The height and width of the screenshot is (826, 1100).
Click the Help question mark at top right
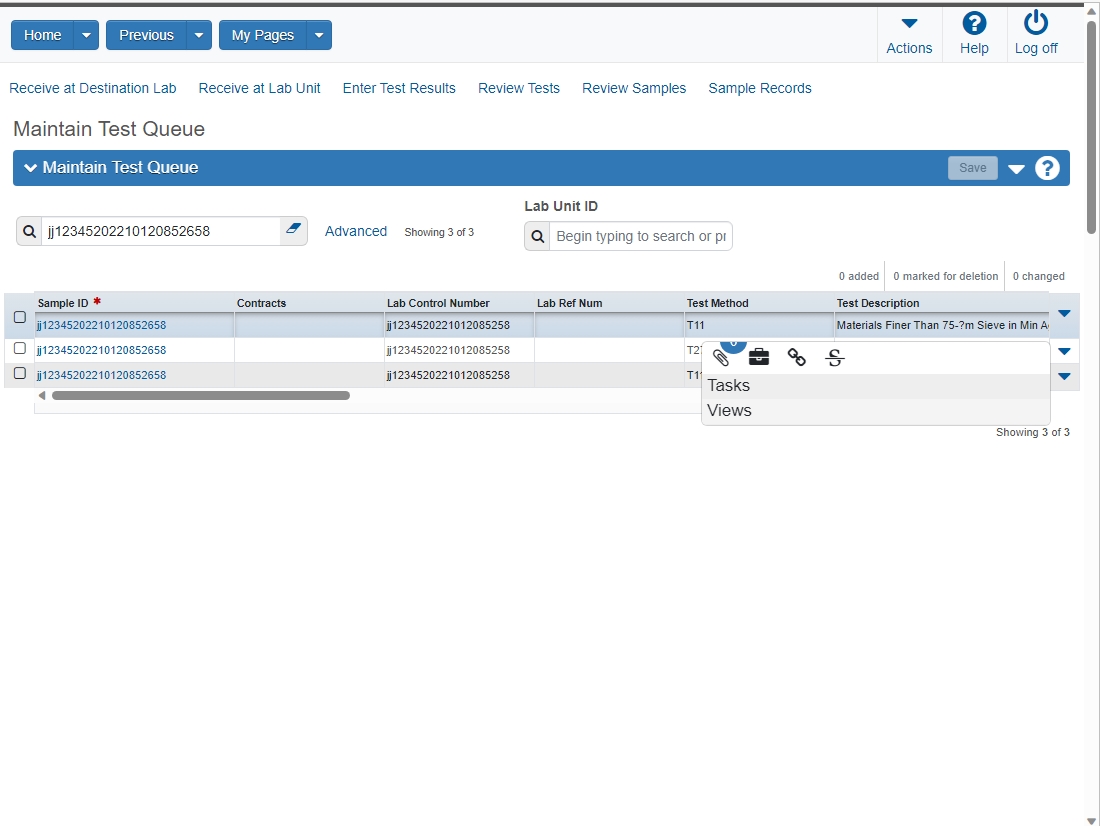pyautogui.click(x=974, y=23)
